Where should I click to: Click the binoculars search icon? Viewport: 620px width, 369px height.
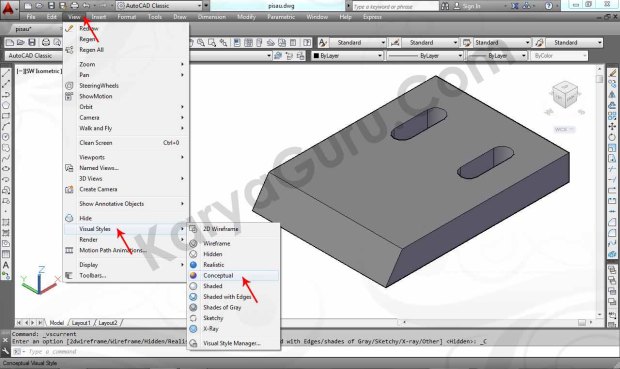pyautogui.click(x=445, y=6)
